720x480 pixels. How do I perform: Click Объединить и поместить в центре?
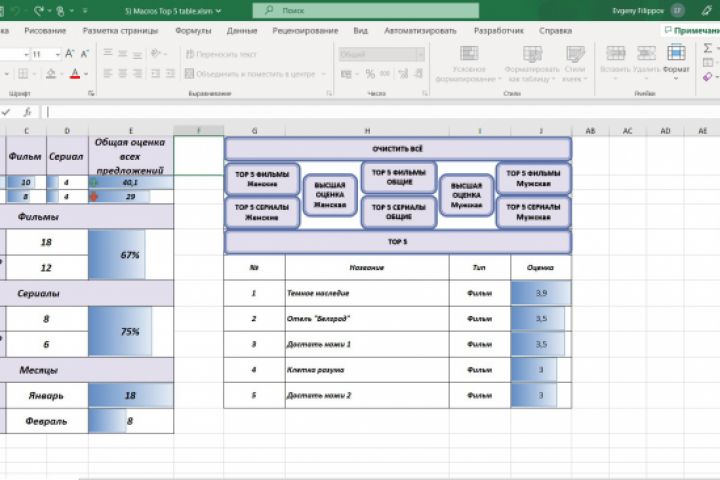pos(250,73)
